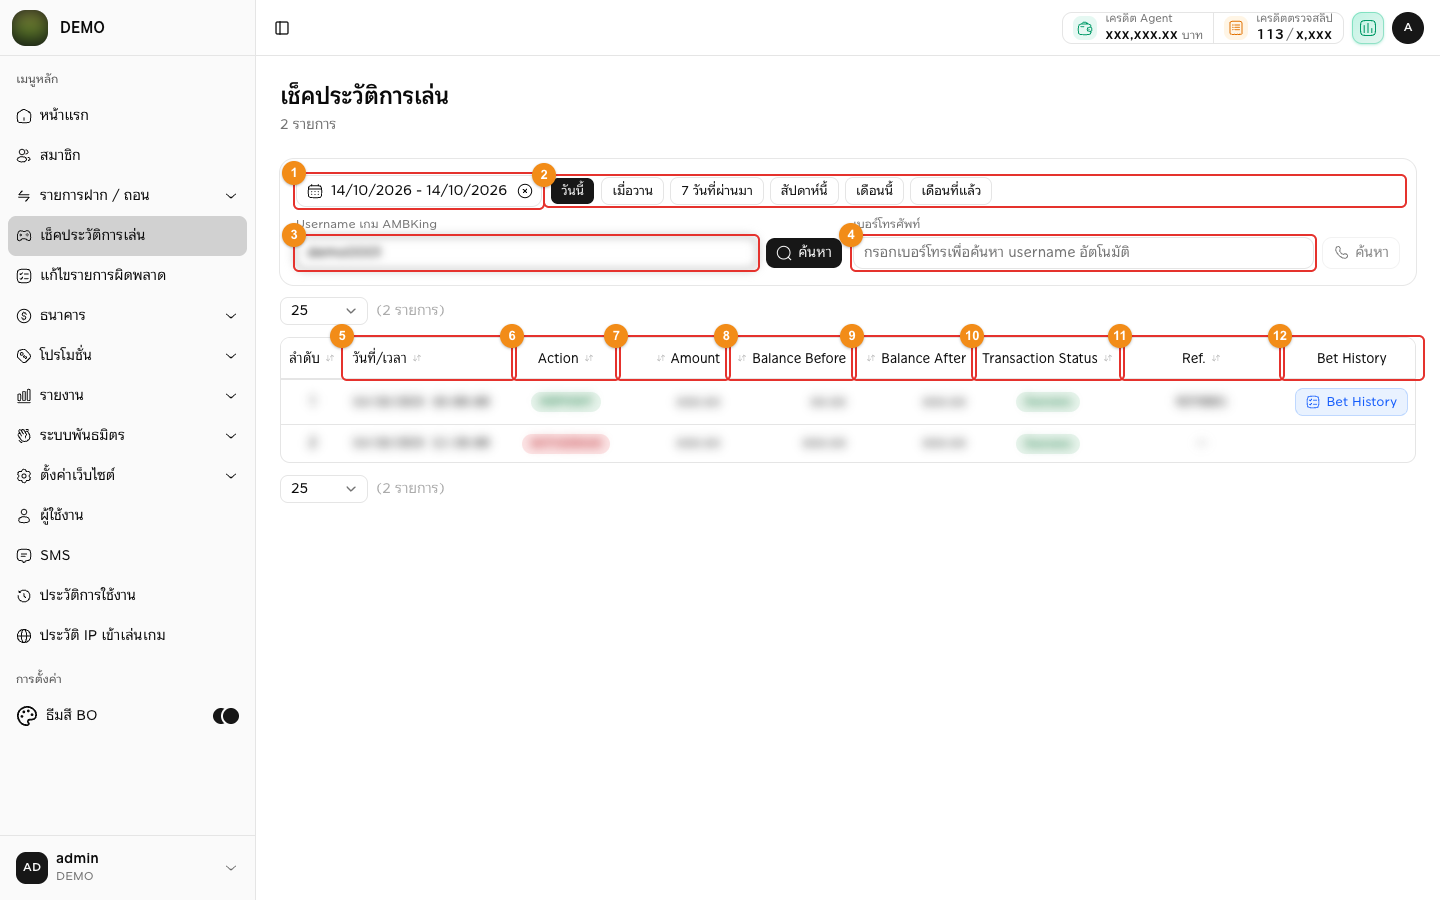Expand the ธนาคาร submenu

(231, 316)
